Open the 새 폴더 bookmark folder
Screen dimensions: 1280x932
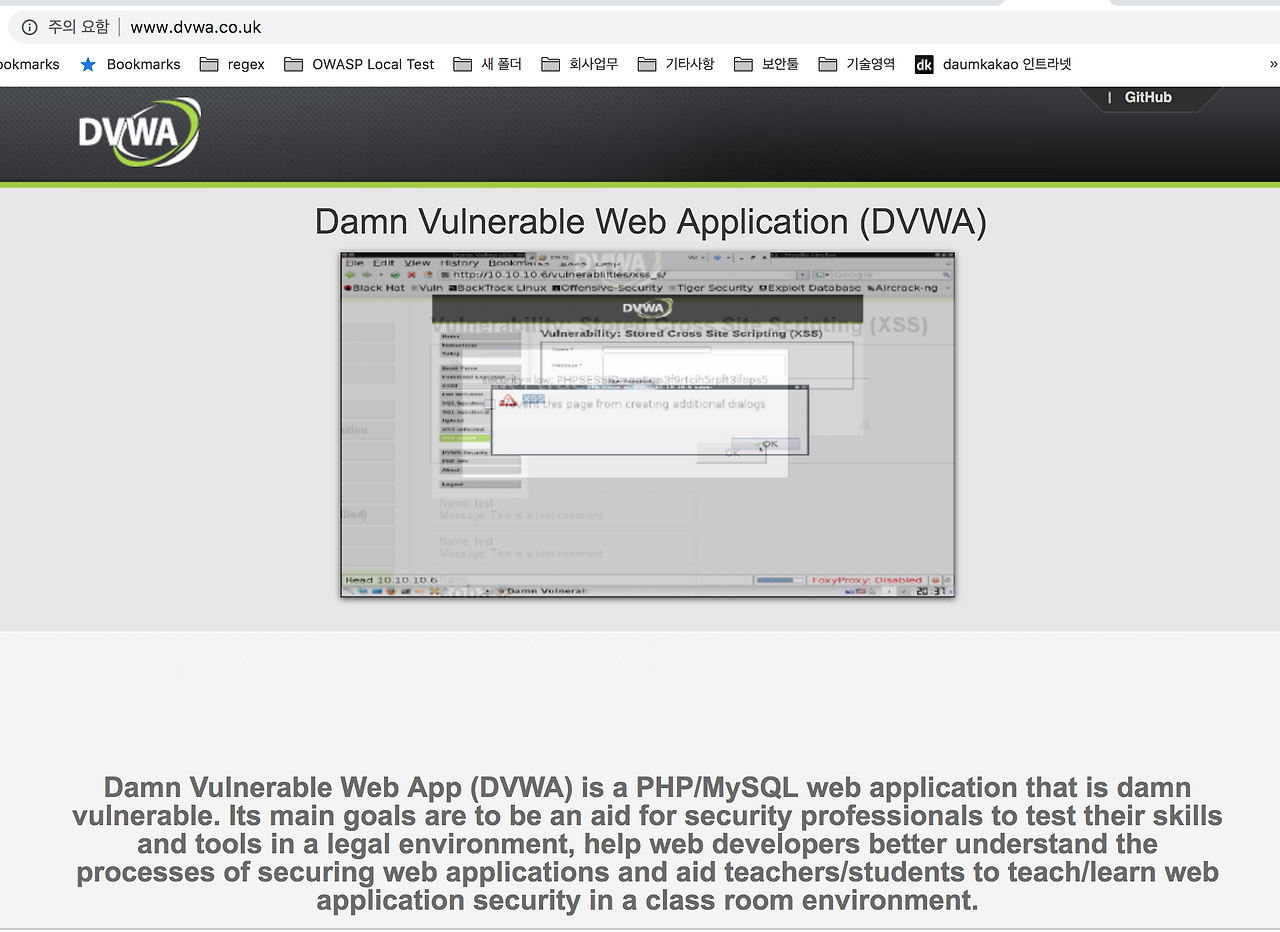click(x=488, y=64)
